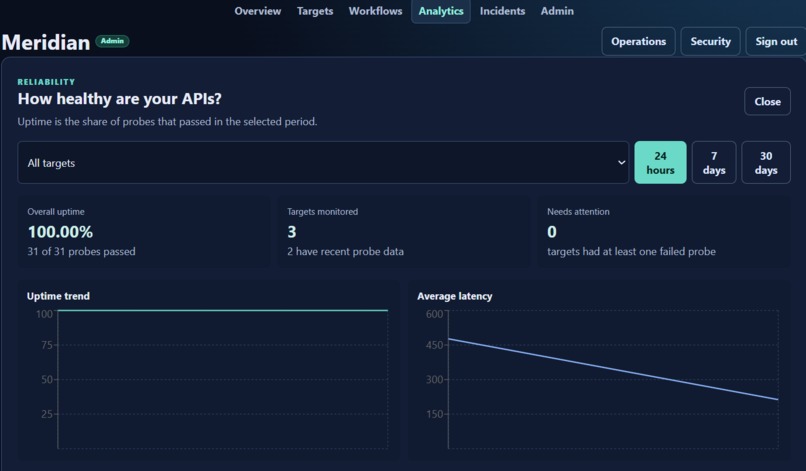Navigate to the Admin tab
This screenshot has width=806, height=471.
pyautogui.click(x=557, y=11)
